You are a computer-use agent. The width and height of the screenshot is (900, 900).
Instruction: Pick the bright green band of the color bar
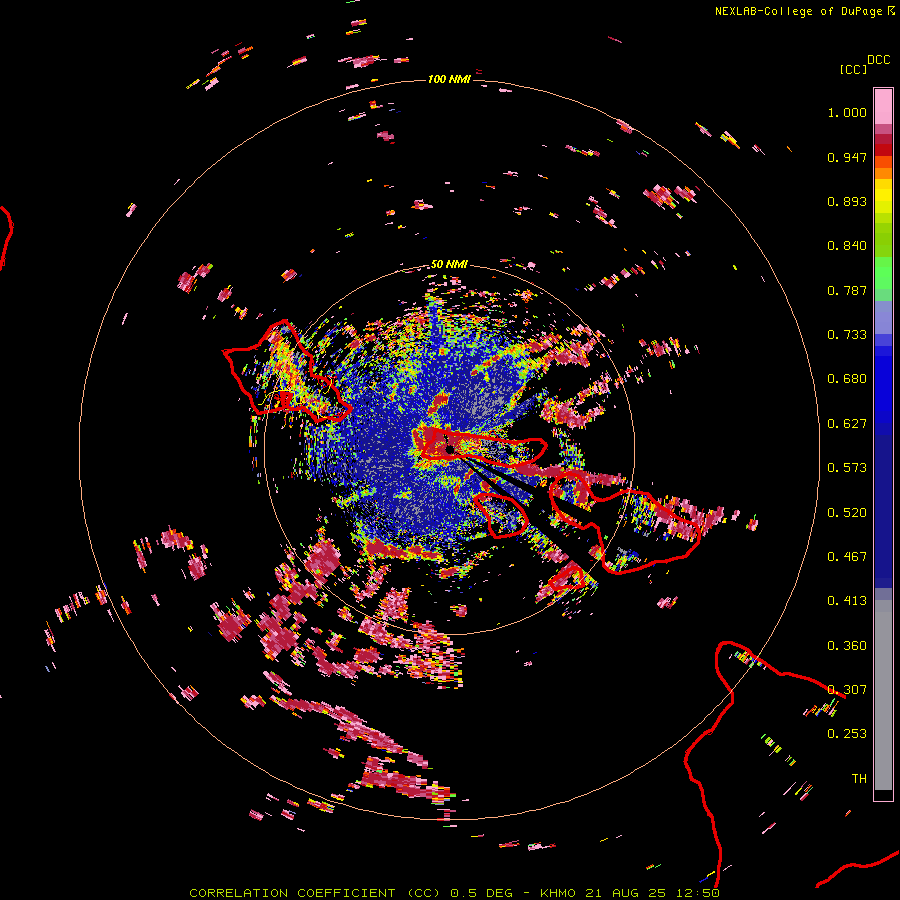[x=883, y=273]
